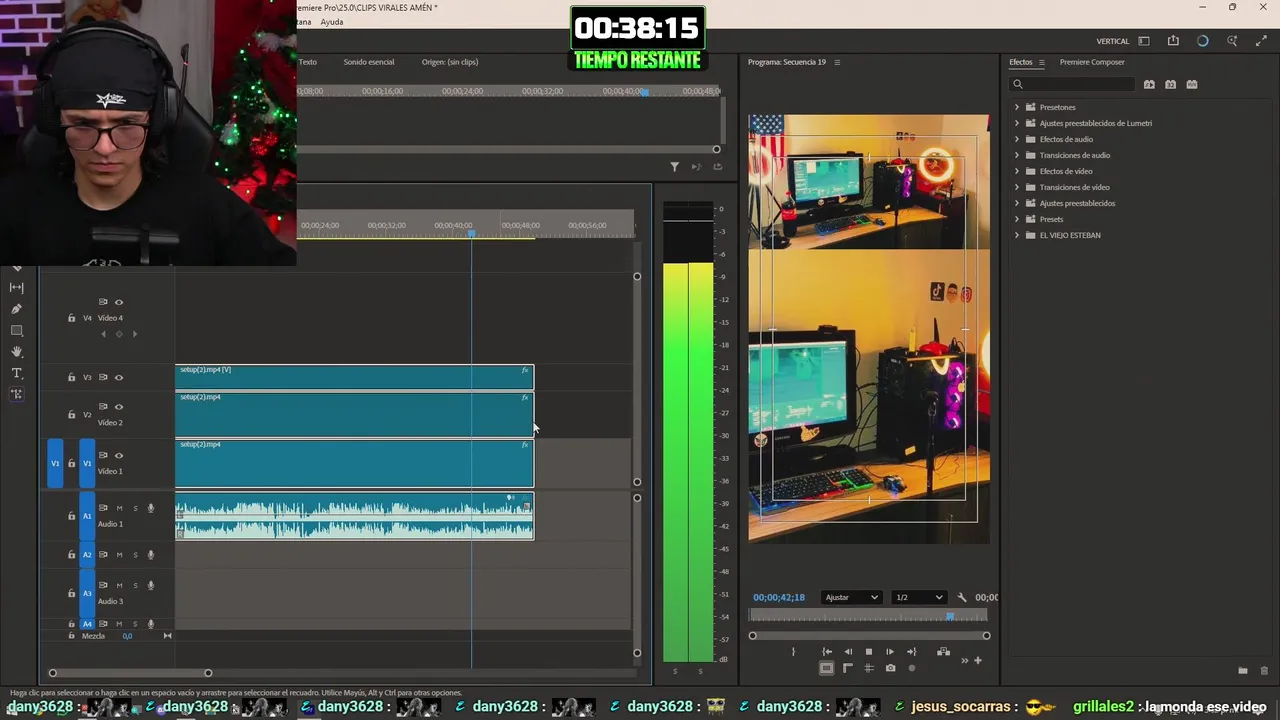Click the timeline ruler at 00;00;48;00

click(520, 225)
